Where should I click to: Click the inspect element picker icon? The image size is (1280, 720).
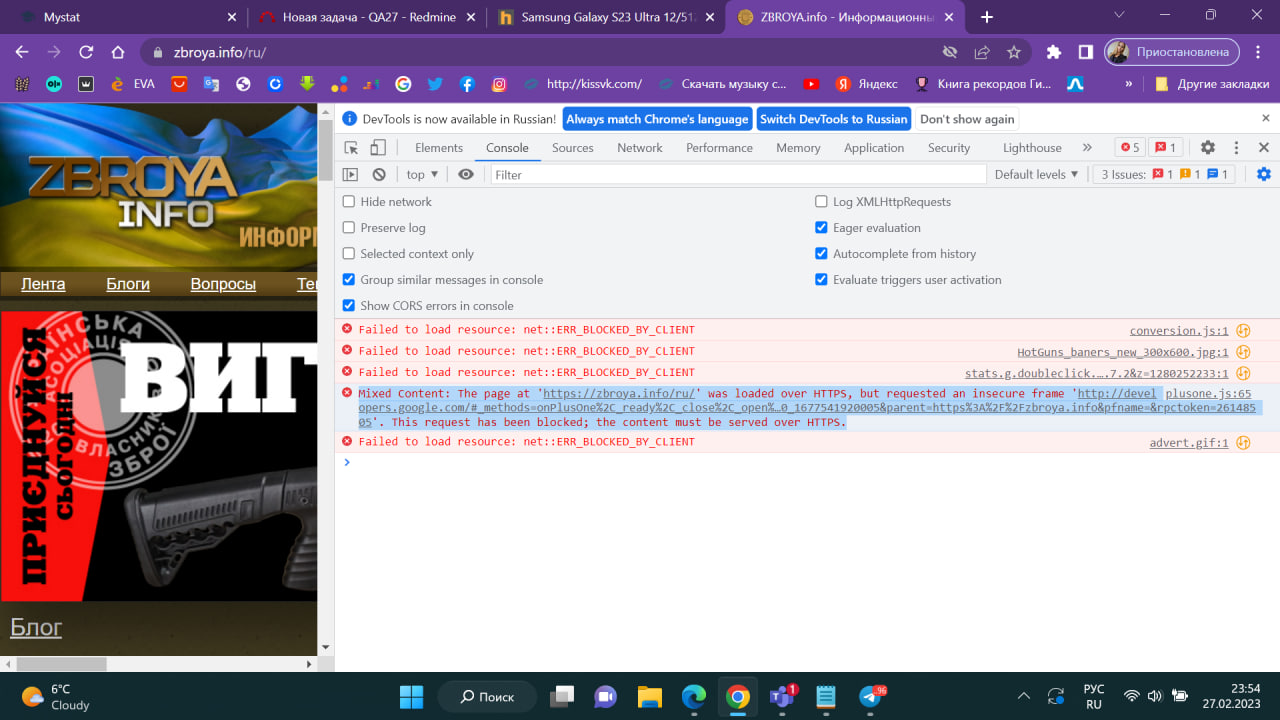(x=351, y=148)
